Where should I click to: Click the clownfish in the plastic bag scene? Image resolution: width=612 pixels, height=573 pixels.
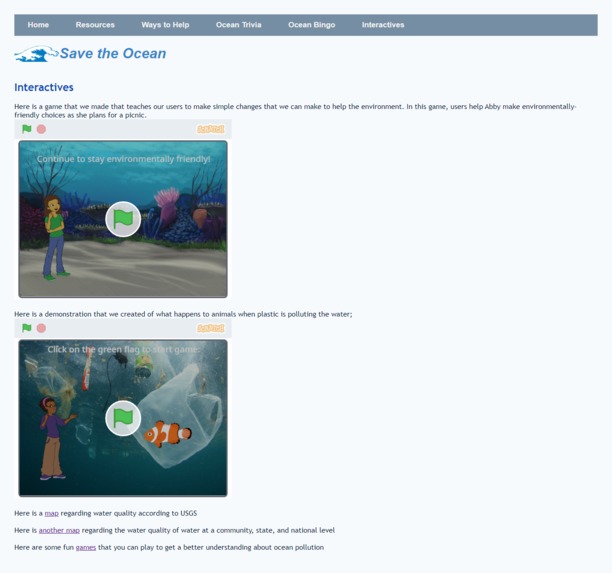[168, 433]
